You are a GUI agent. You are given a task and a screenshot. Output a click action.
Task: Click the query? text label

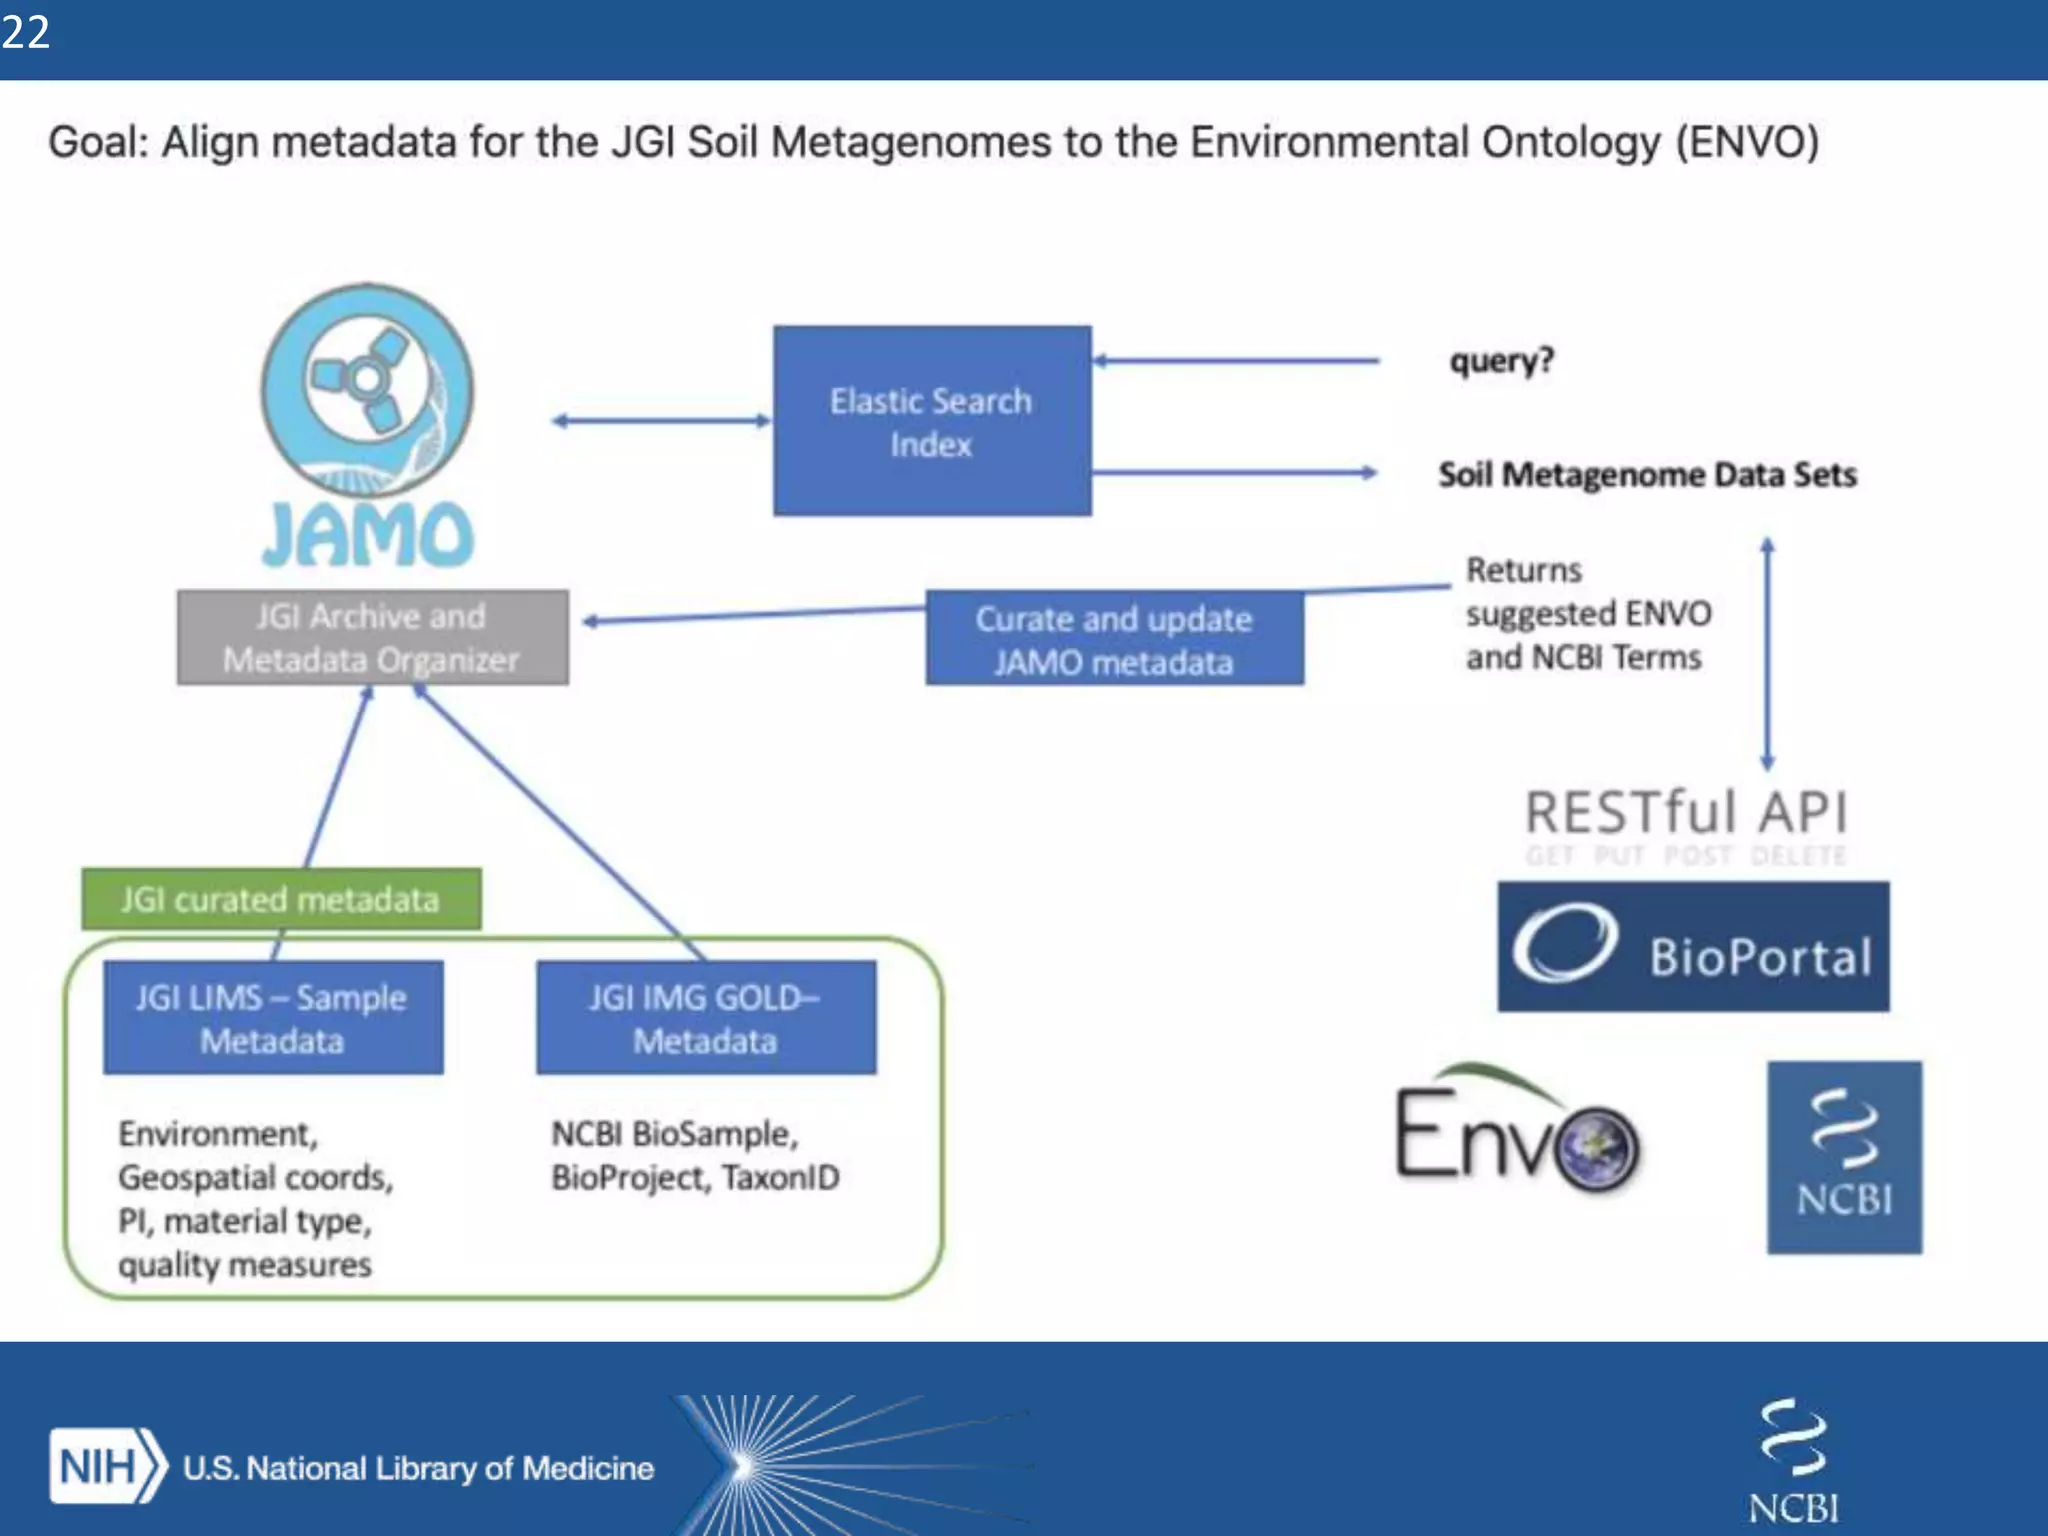point(1502,361)
